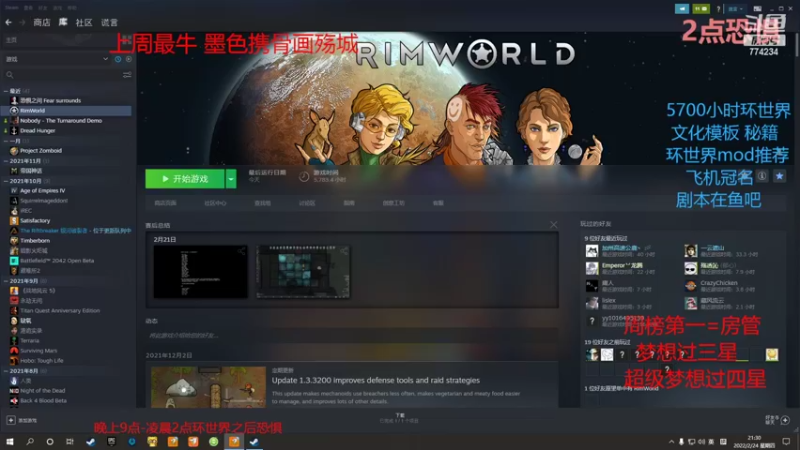Open Update 1.3.3200 news headline
This screenshot has height=450, width=800.
point(376,380)
